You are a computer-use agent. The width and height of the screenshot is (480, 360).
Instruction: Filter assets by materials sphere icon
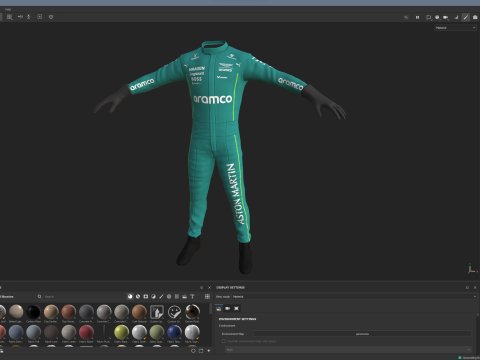point(130,296)
